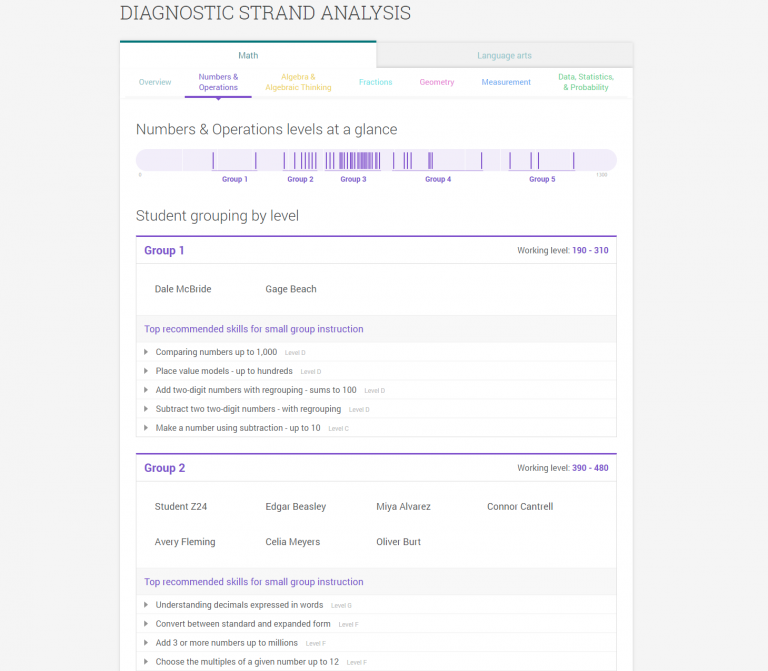
Task: Expand Subtract two two-digit numbers skill
Action: 248,409
